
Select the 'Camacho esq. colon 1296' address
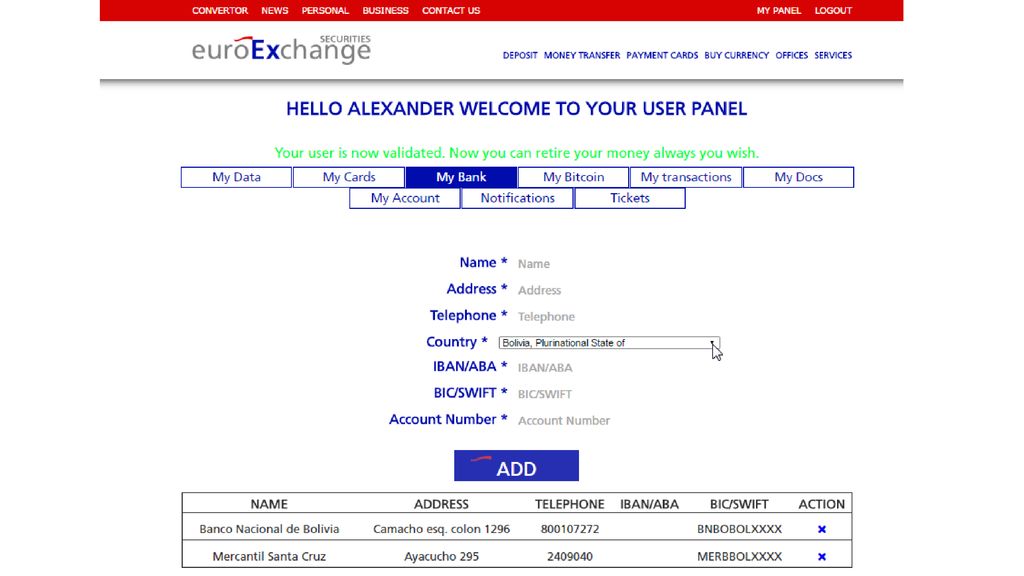pyautogui.click(x=441, y=529)
